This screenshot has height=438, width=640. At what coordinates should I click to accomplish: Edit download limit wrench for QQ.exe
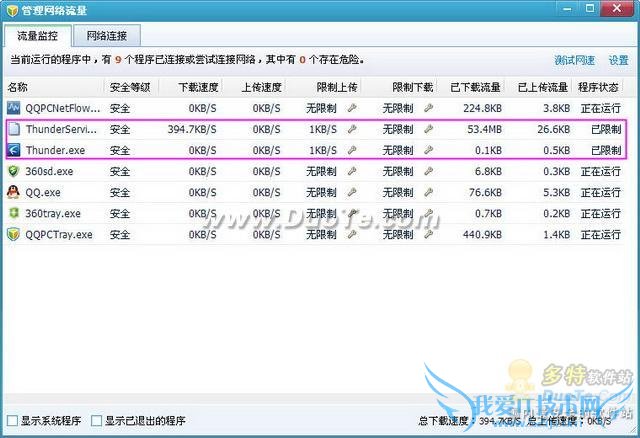point(428,192)
